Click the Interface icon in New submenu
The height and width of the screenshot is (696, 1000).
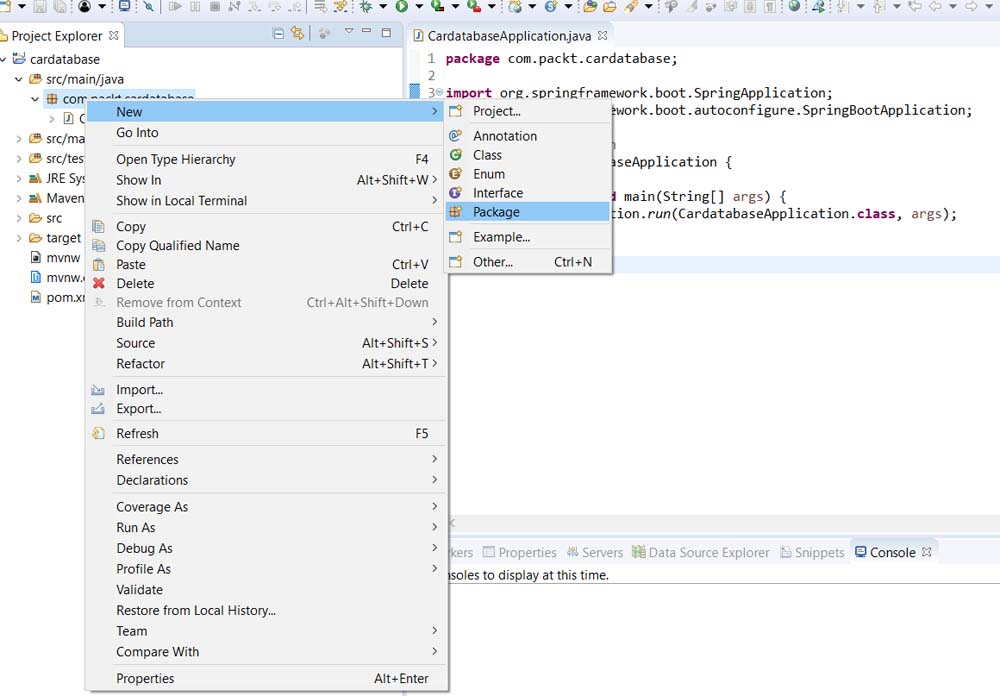tap(456, 193)
